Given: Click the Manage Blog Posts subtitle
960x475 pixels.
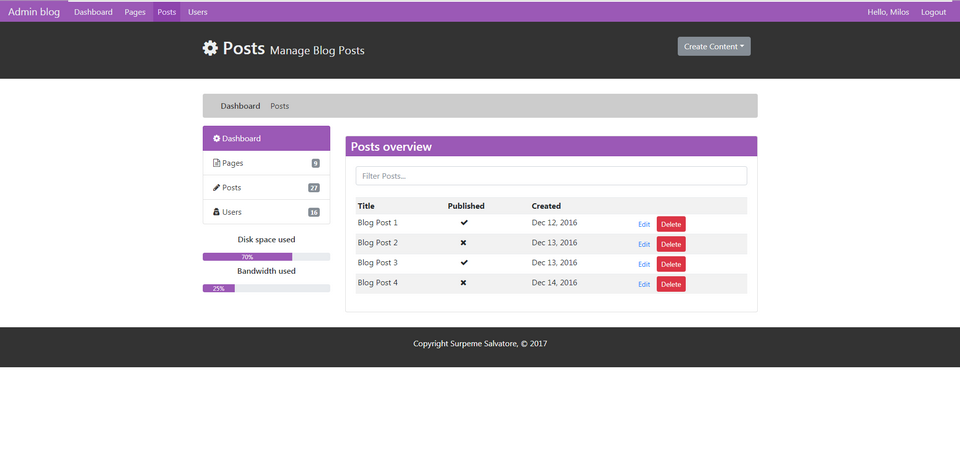Looking at the screenshot, I should [x=317, y=51].
